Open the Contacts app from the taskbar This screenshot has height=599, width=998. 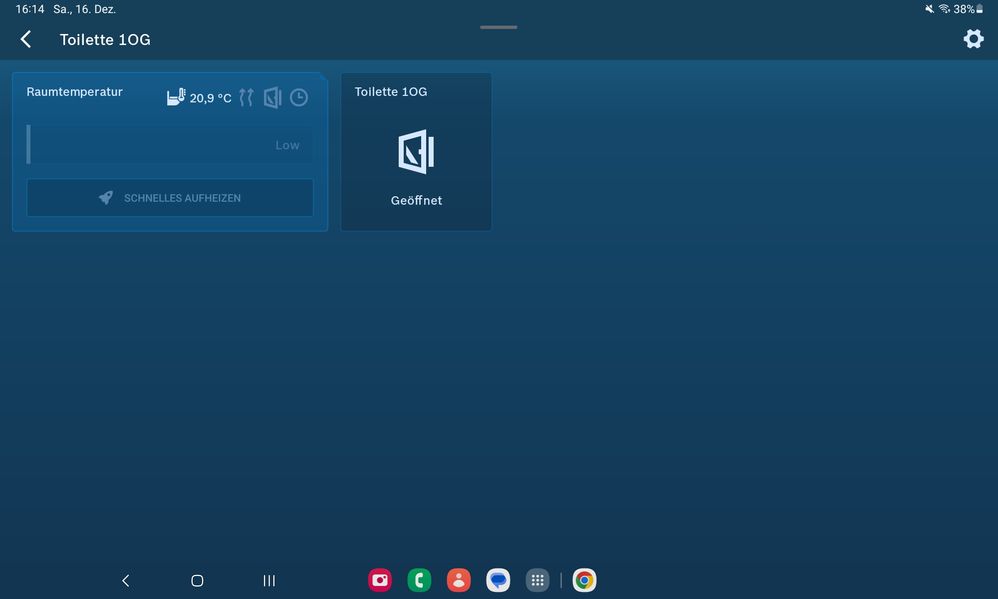coord(458,580)
